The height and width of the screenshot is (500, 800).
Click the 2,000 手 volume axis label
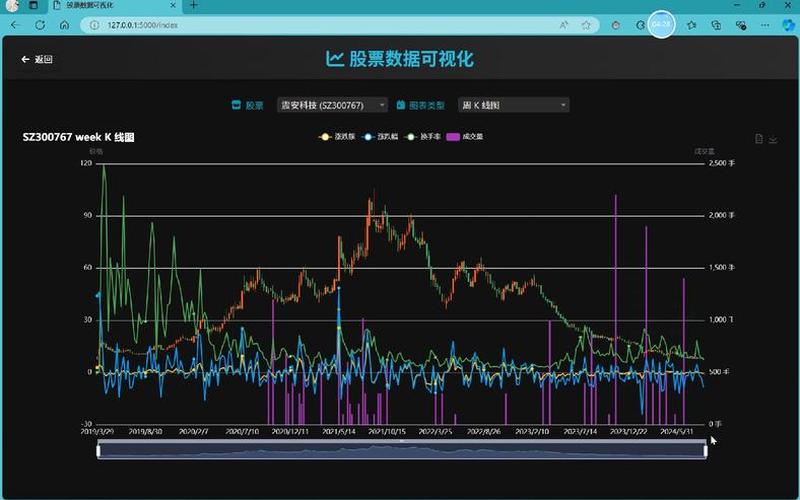tap(721, 215)
